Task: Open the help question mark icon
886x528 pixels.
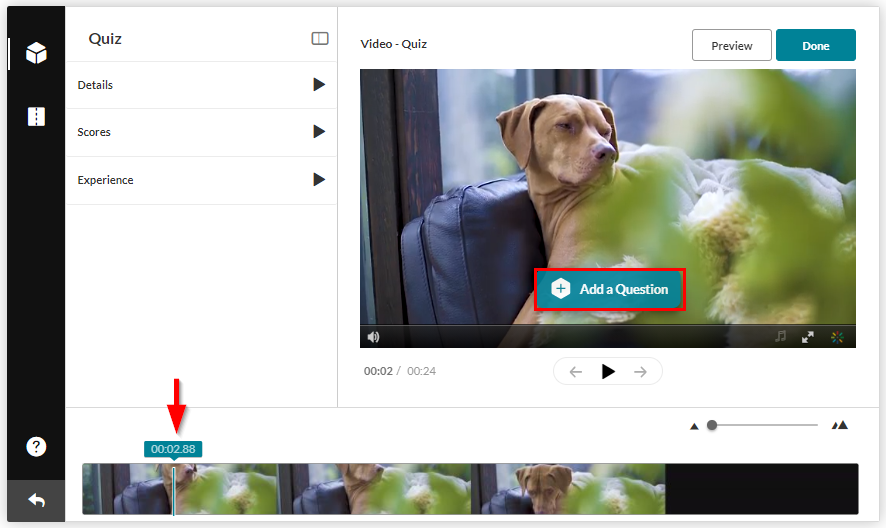Action: [36, 447]
